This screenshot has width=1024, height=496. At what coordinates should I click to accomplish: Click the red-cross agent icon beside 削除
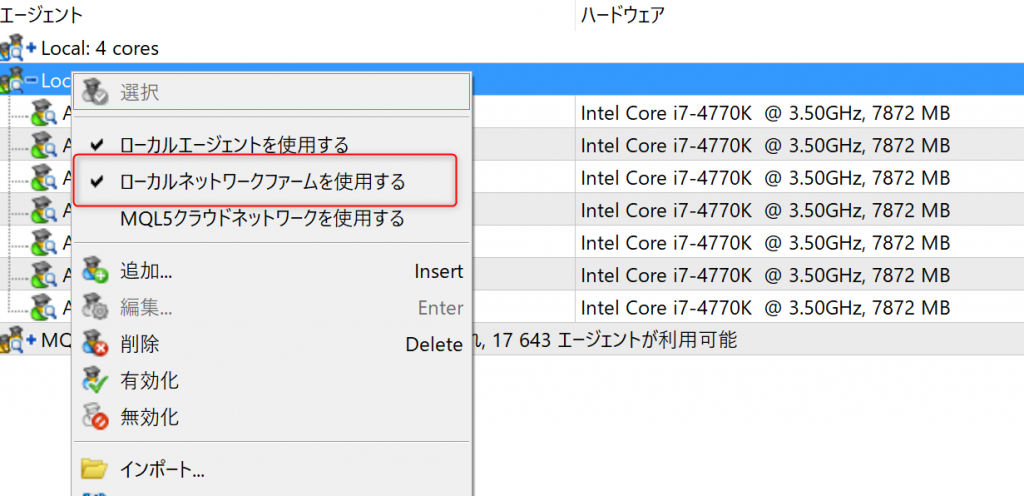point(95,344)
